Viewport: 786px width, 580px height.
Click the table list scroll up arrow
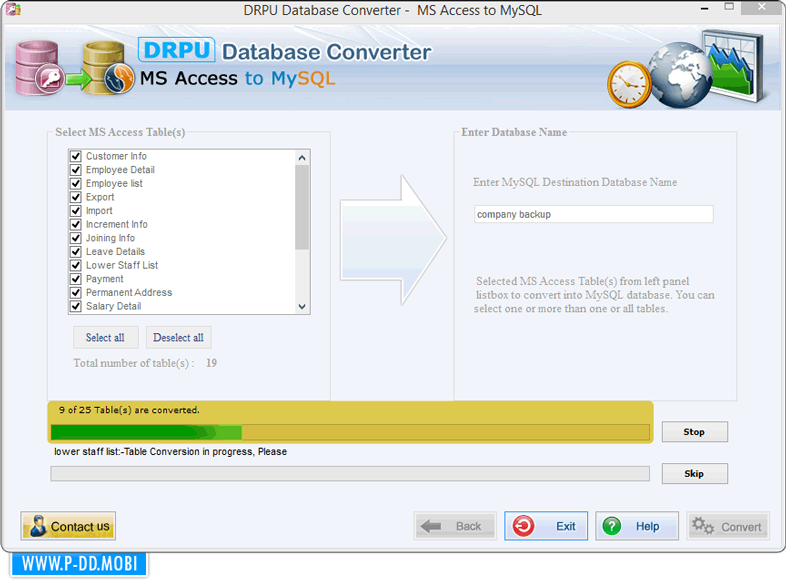[302, 158]
